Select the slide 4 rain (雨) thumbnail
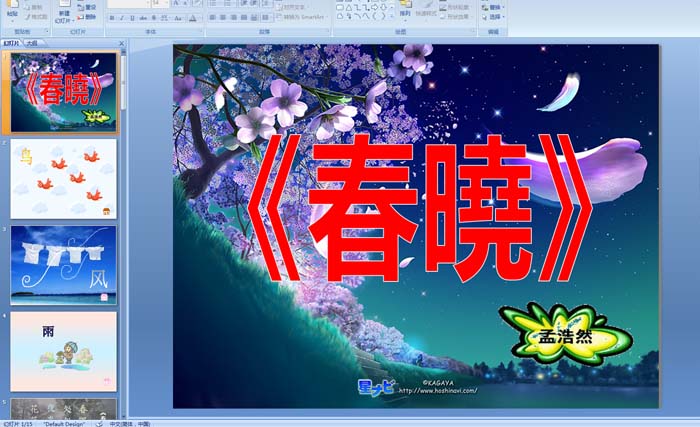The image size is (700, 427). pyautogui.click(x=63, y=352)
